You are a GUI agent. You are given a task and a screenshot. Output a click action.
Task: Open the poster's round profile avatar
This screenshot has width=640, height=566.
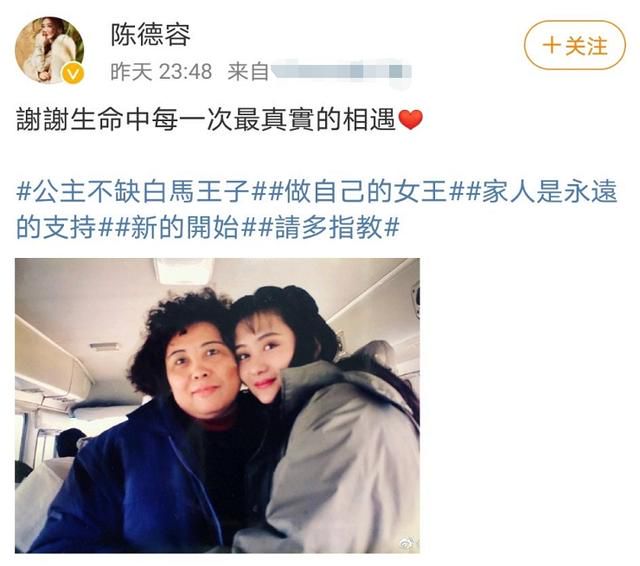click(49, 50)
